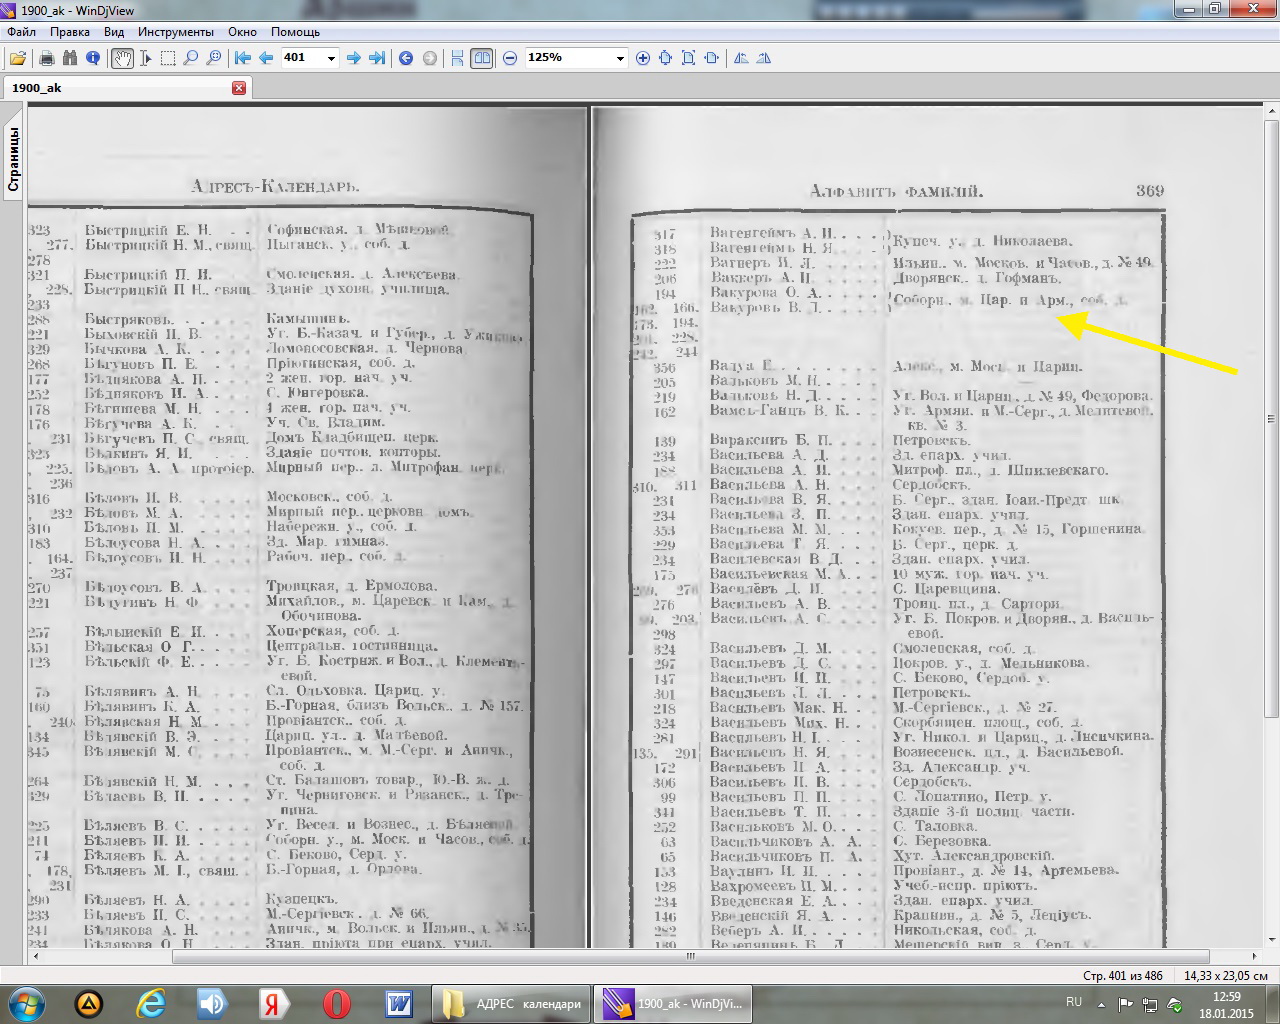Toggle the hand drag tool

tap(121, 58)
